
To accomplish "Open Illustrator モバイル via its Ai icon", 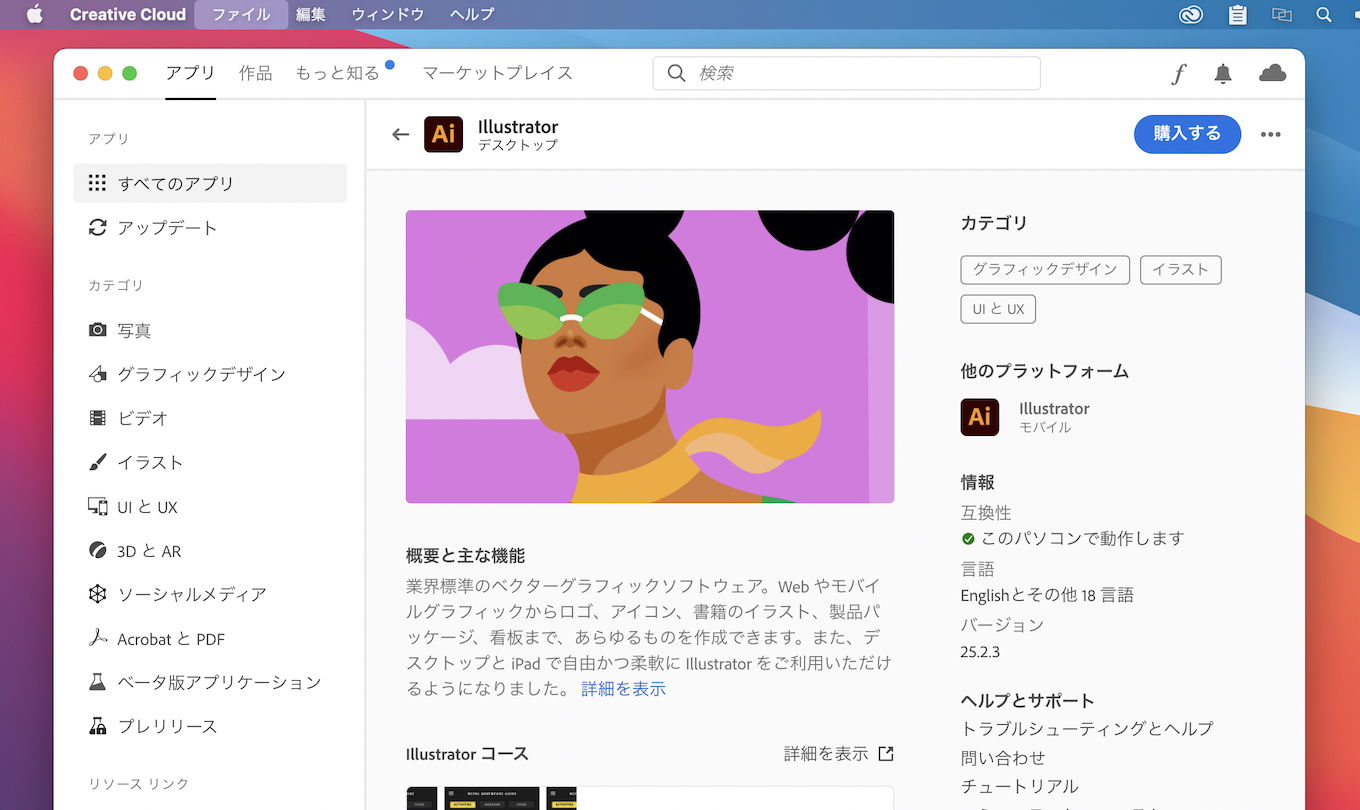I will pyautogui.click(x=979, y=417).
